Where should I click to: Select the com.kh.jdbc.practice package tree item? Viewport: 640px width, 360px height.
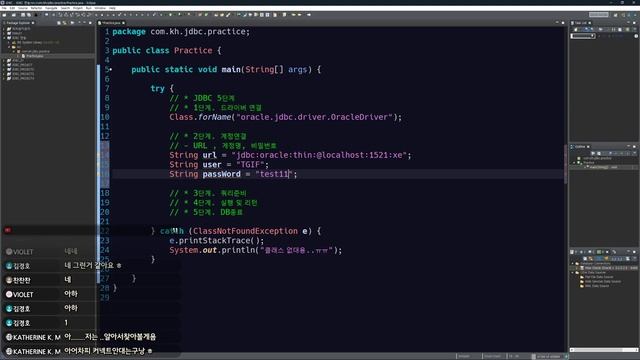pos(33,51)
